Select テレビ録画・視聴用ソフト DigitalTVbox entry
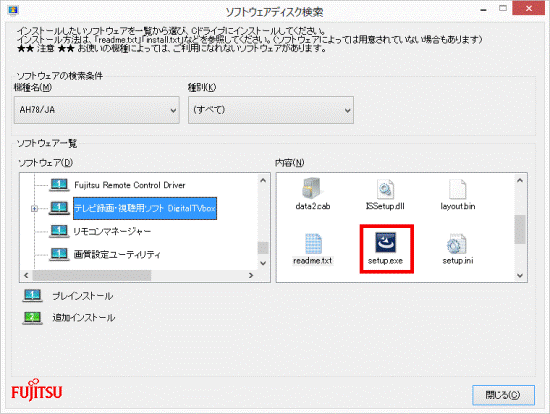Viewport: 550px width, 414px height. tap(145, 208)
